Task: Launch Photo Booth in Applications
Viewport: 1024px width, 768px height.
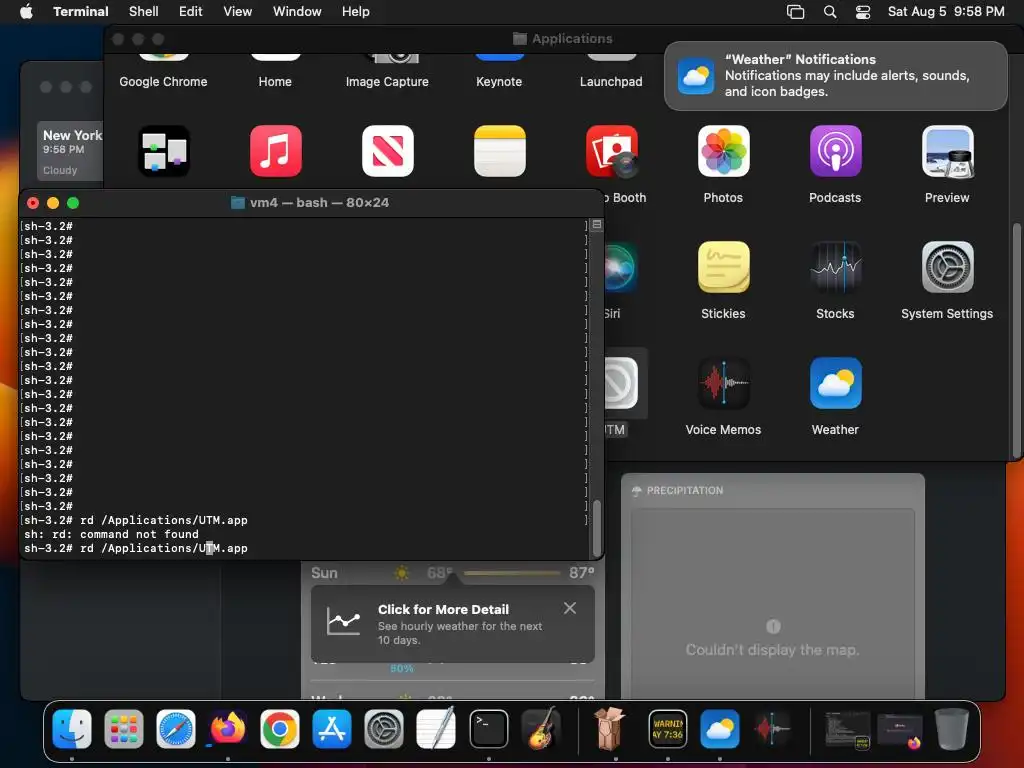Action: (x=612, y=151)
